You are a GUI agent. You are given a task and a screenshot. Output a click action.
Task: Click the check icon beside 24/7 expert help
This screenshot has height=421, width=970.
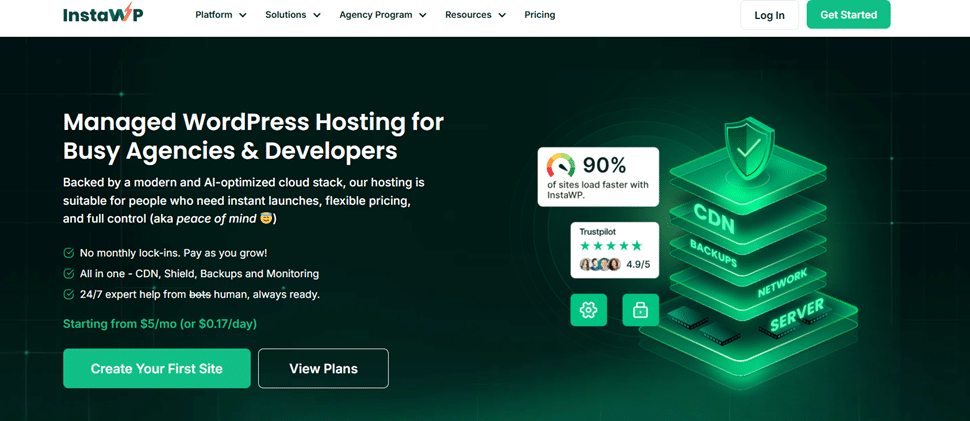pos(69,294)
